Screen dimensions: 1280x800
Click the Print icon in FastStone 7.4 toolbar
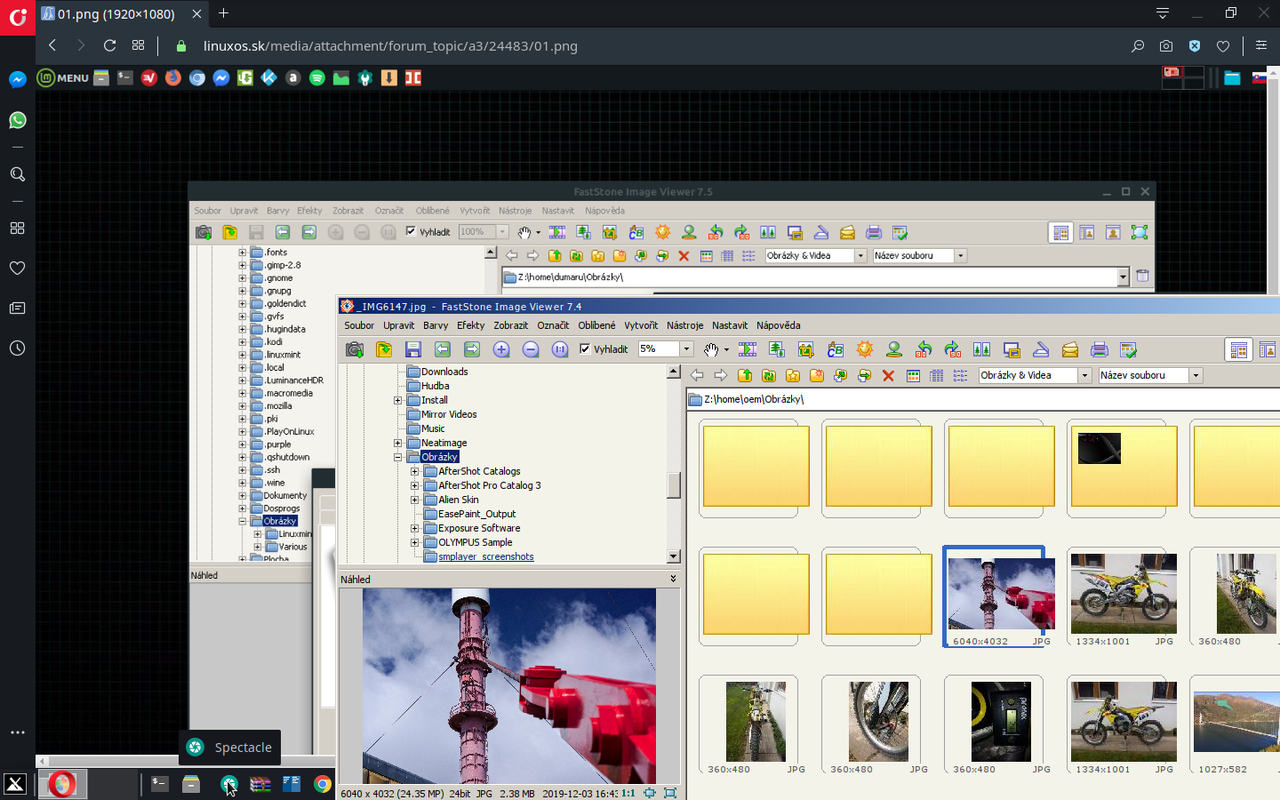[1099, 349]
